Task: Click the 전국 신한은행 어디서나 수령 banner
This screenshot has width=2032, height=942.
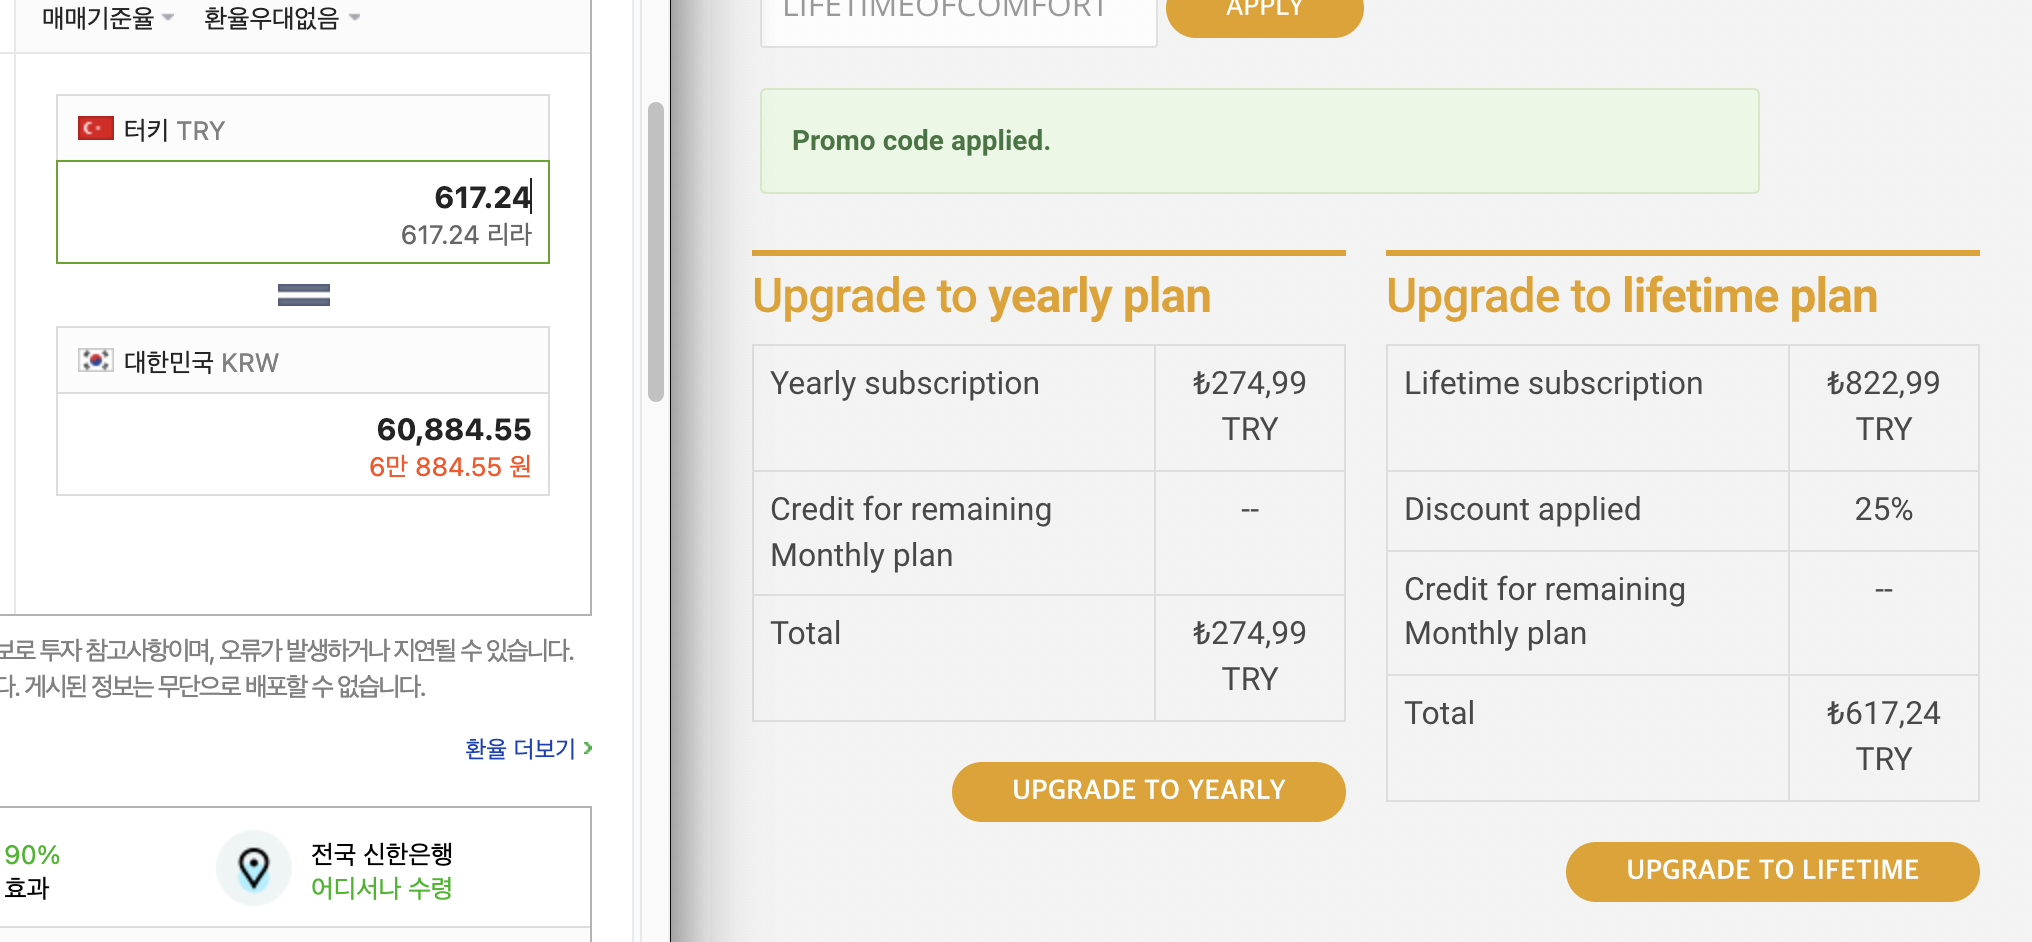Action: pyautogui.click(x=381, y=869)
